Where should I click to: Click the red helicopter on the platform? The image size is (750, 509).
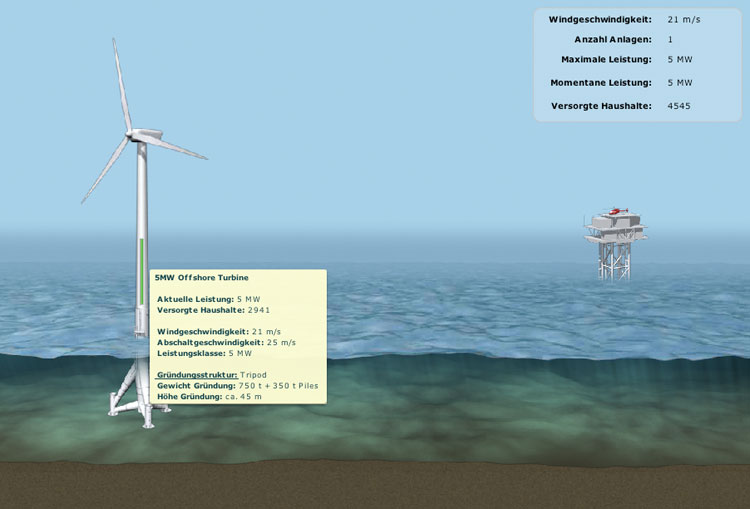point(618,211)
